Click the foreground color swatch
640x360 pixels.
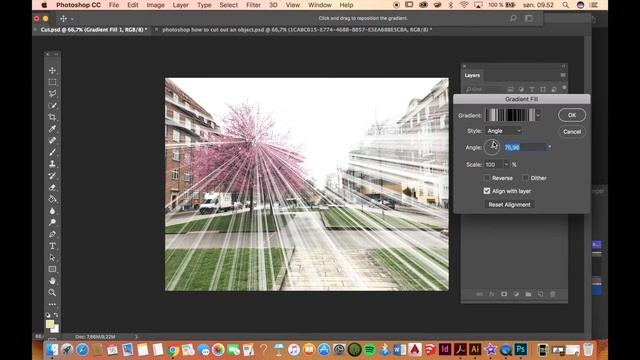50,324
